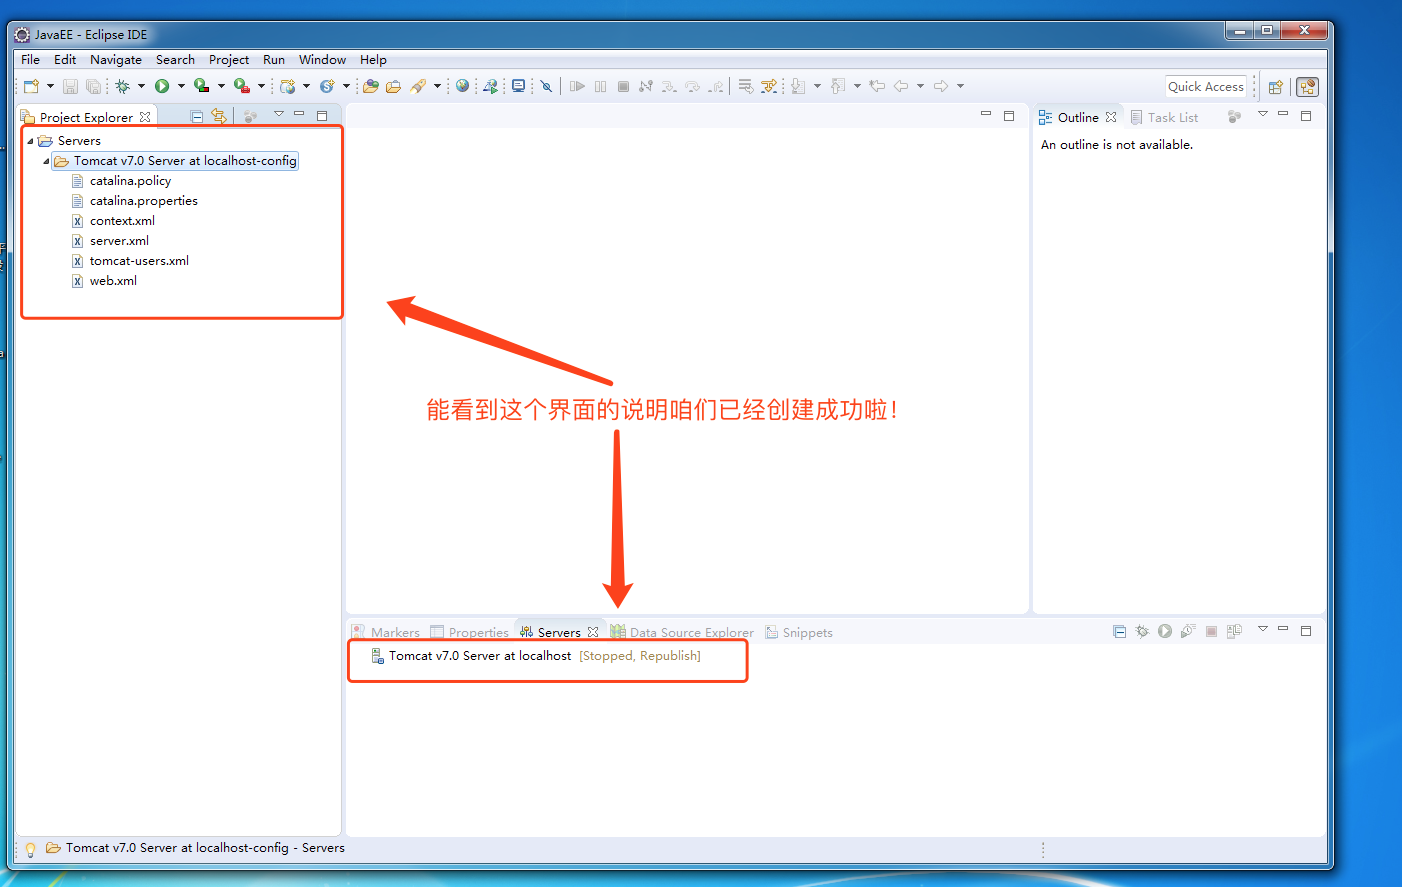
Task: Open the File menu
Action: pyautogui.click(x=30, y=60)
